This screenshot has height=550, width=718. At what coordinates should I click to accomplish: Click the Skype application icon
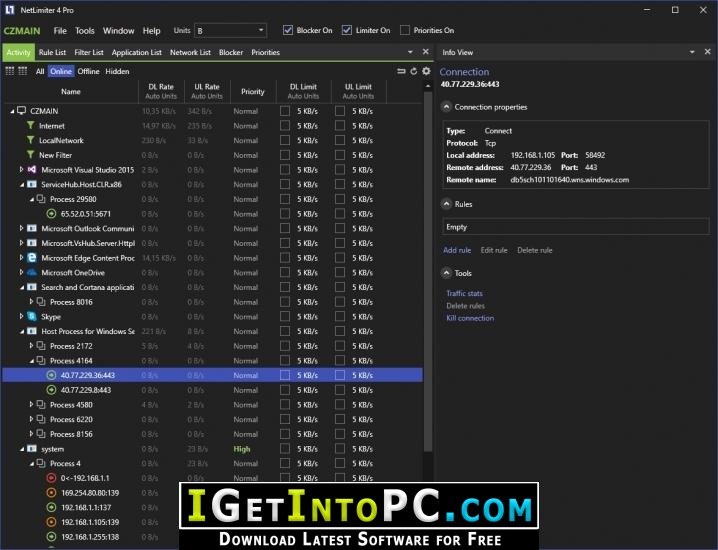point(32,316)
